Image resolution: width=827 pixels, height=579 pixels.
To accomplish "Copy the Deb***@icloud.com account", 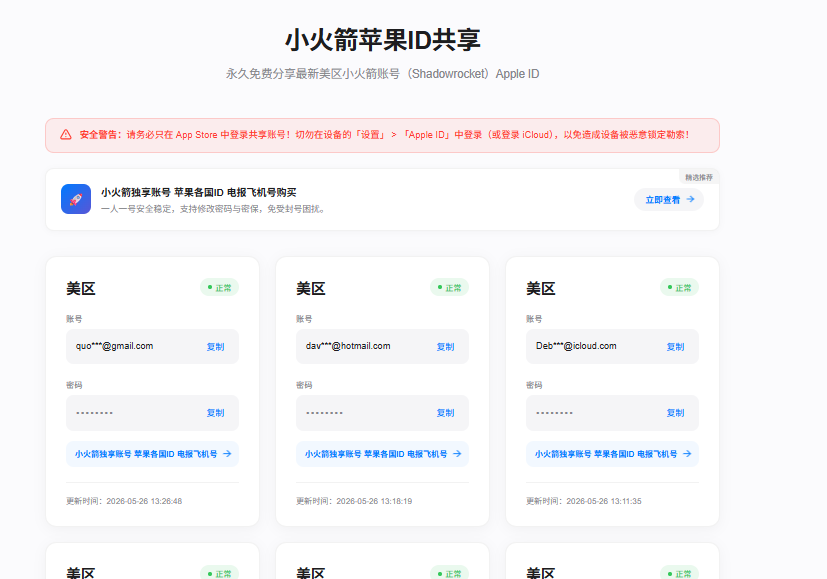I will point(675,347).
